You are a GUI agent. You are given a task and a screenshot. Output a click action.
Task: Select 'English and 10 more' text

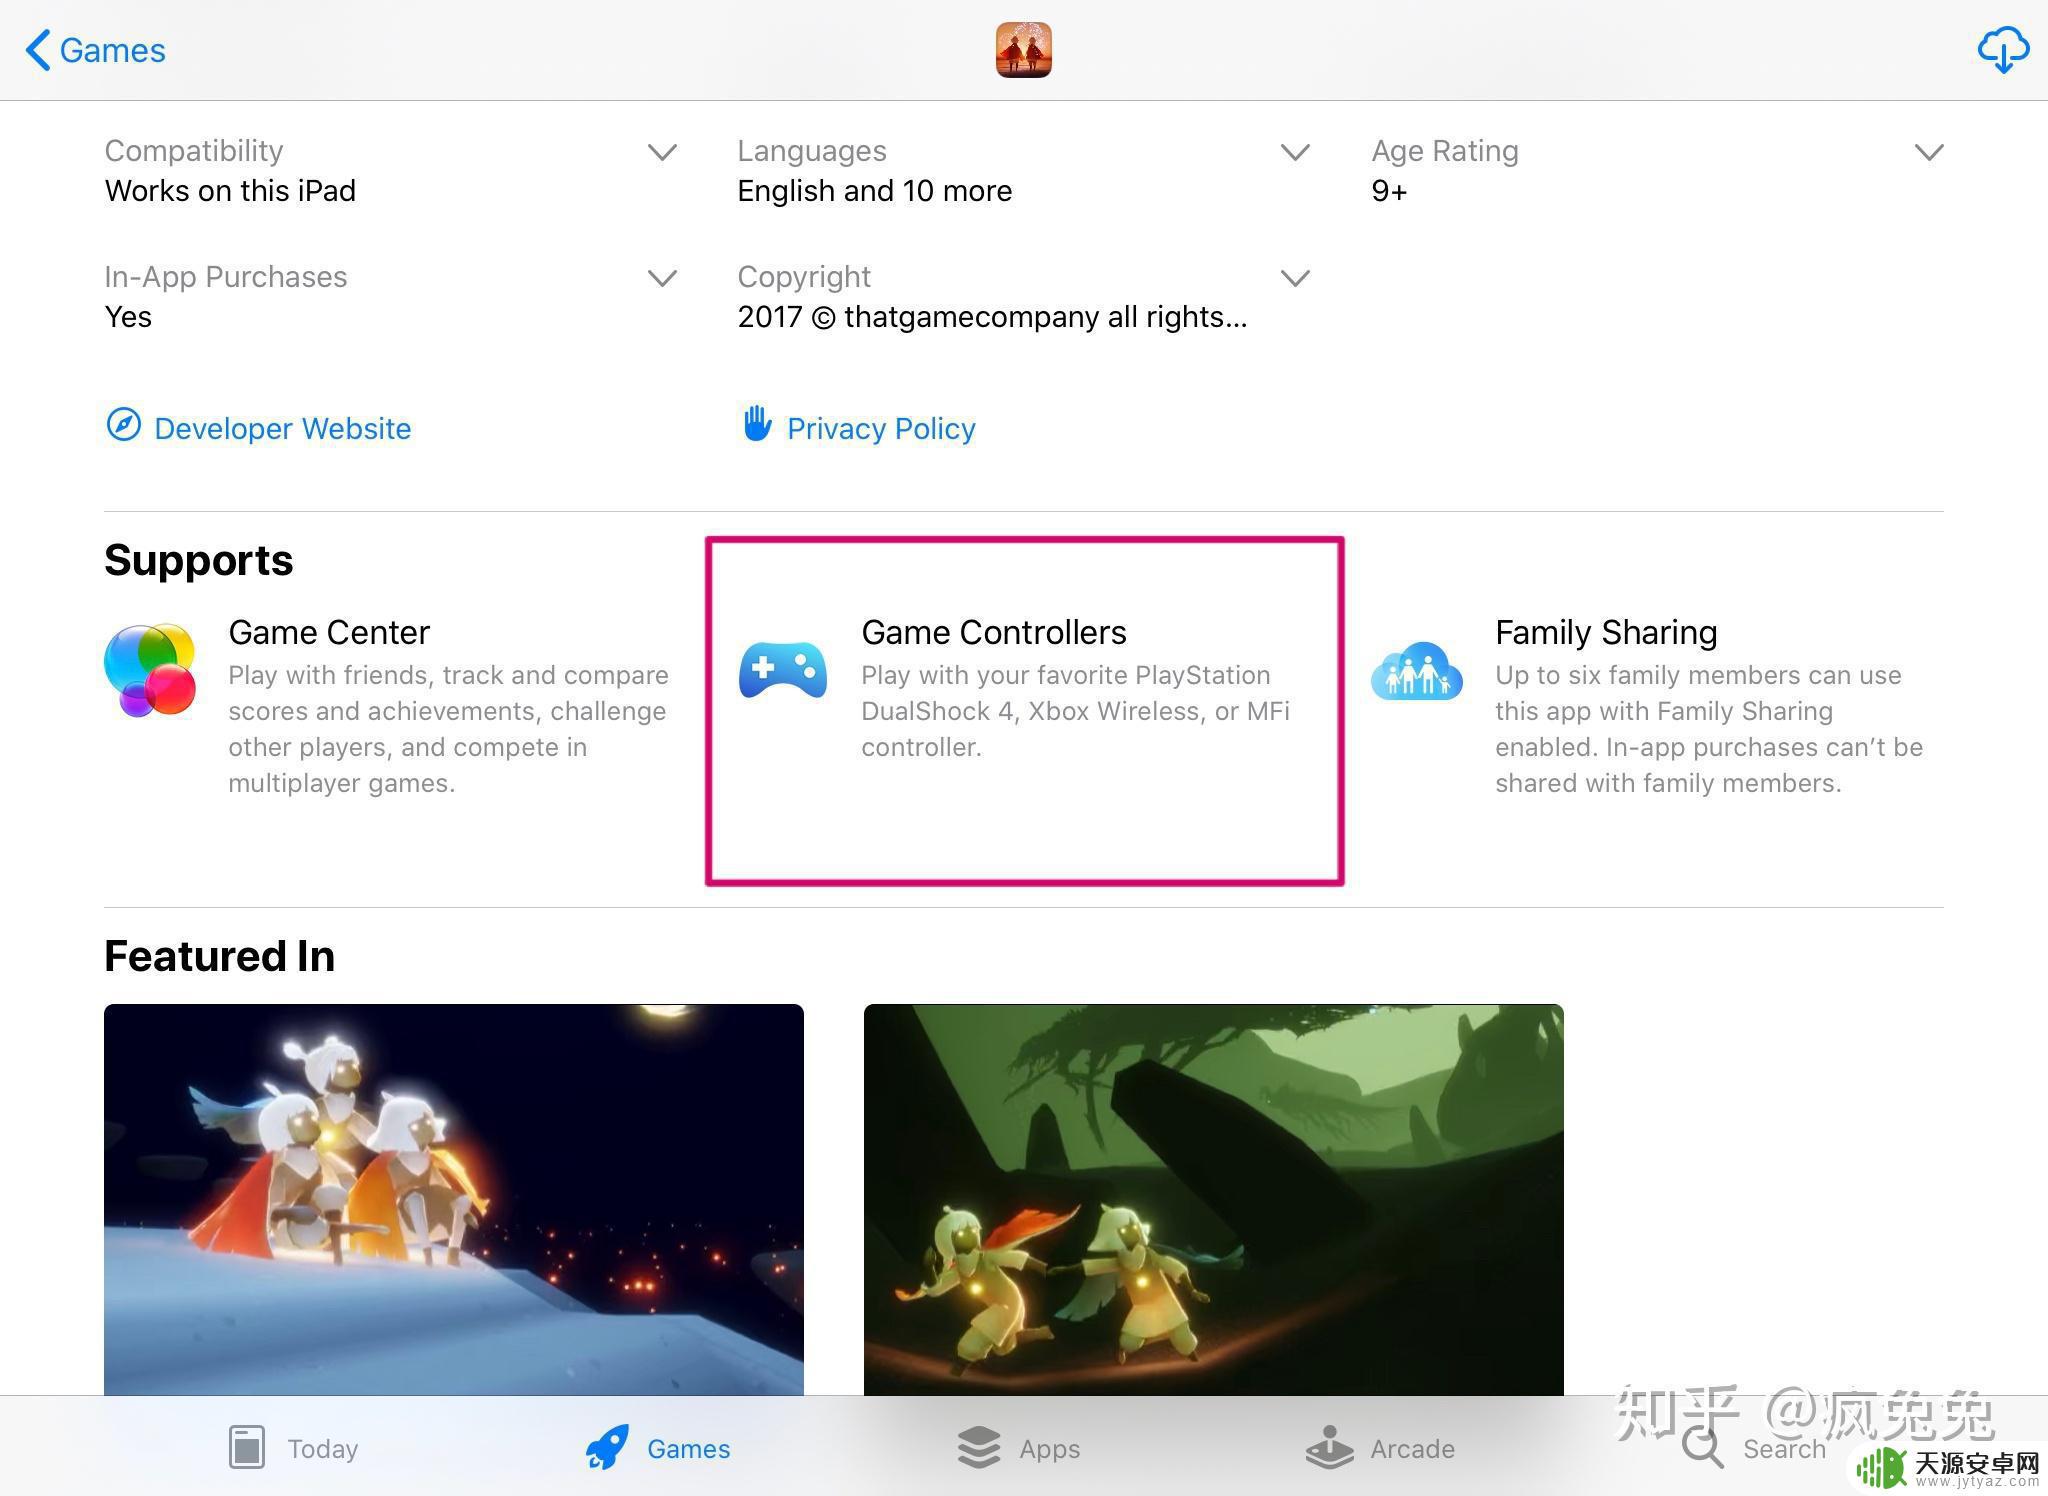pos(875,190)
